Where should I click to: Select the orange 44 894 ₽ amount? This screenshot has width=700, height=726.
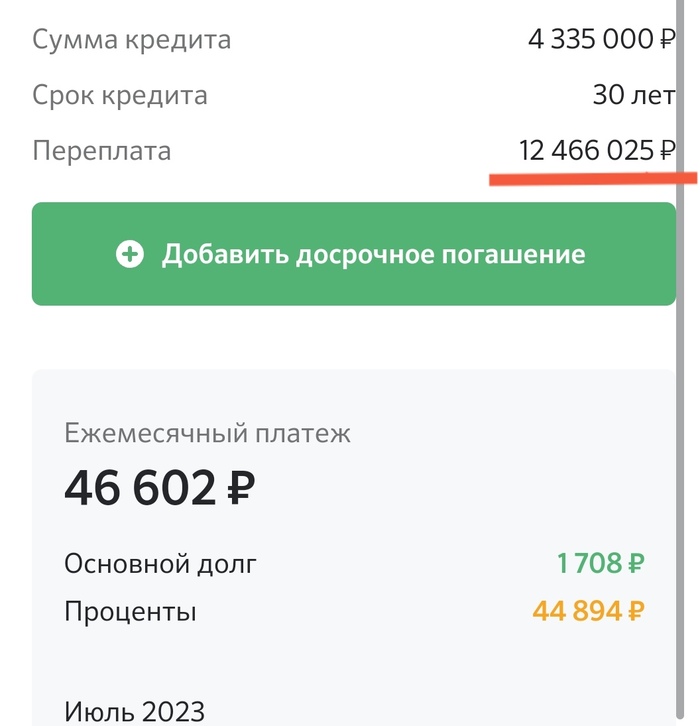pyautogui.click(x=588, y=611)
